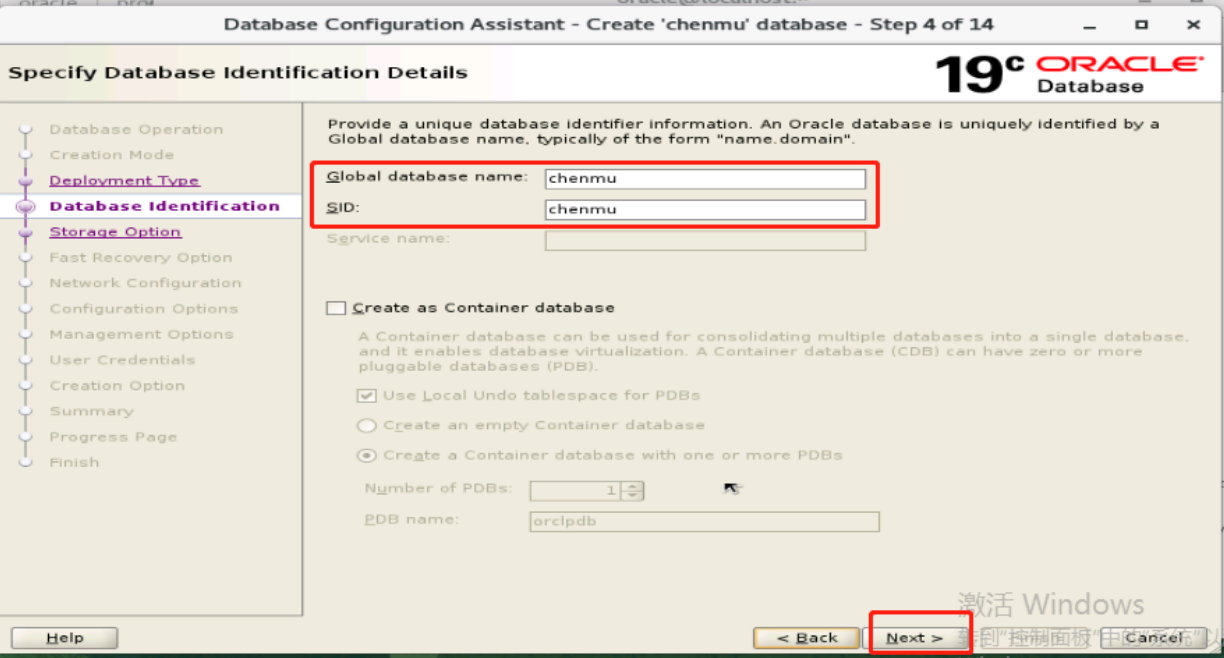Click the Number of PDBs spinner field
This screenshot has width=1224, height=658.
click(586, 491)
